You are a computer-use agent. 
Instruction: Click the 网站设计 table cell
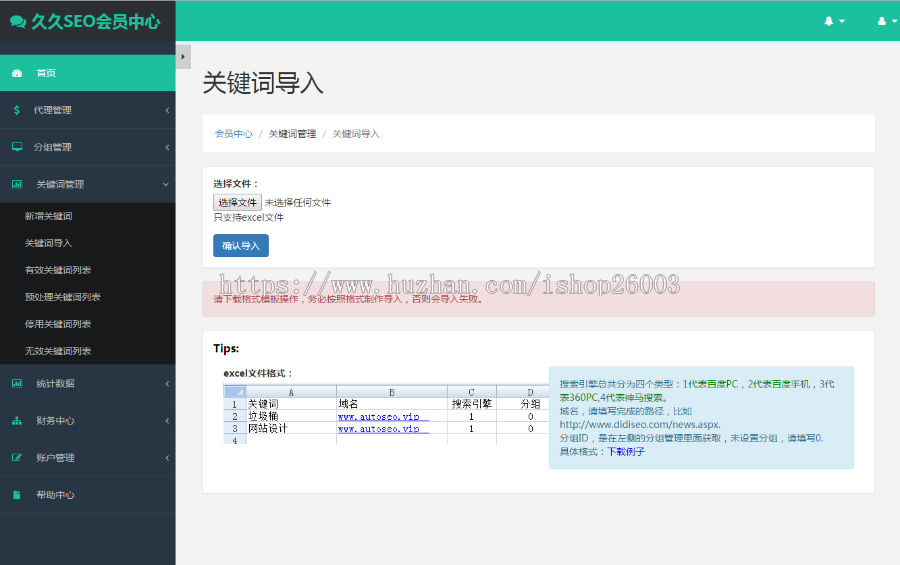pos(267,428)
